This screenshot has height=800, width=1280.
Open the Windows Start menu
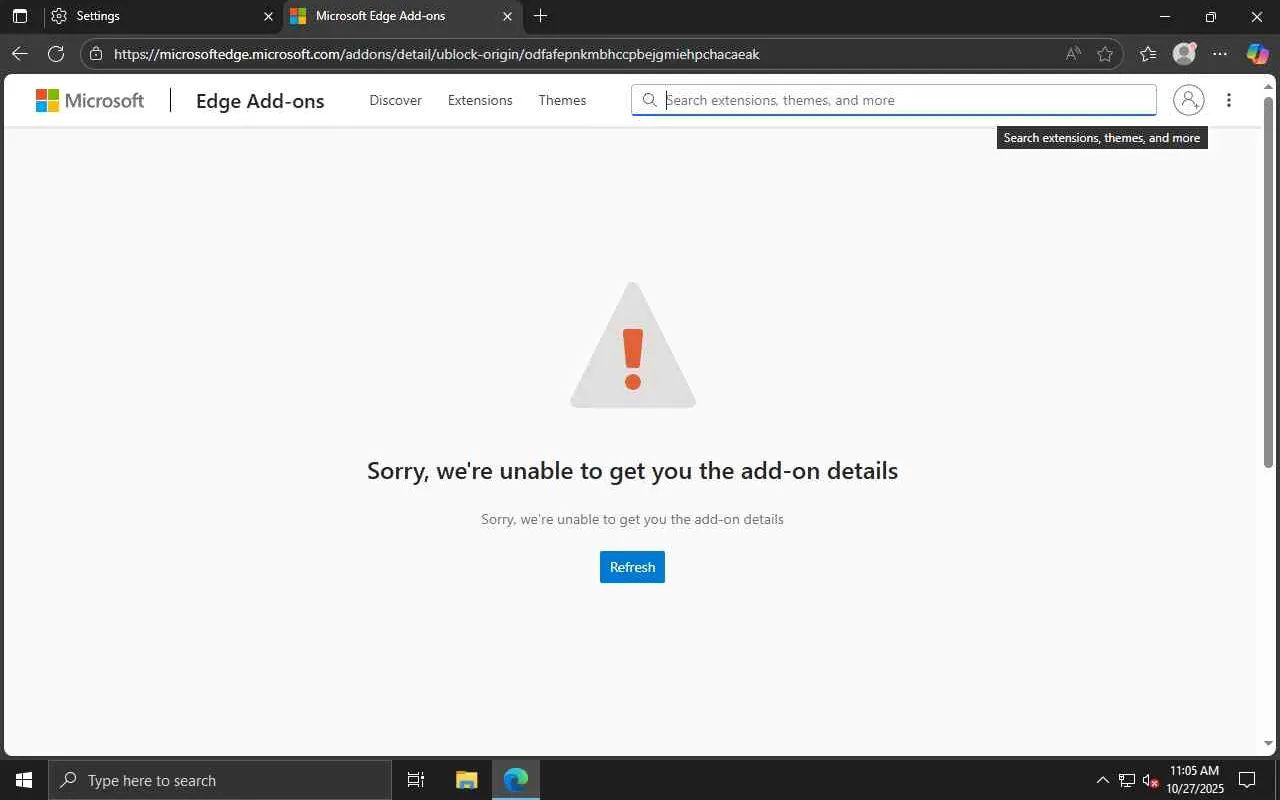(24, 780)
